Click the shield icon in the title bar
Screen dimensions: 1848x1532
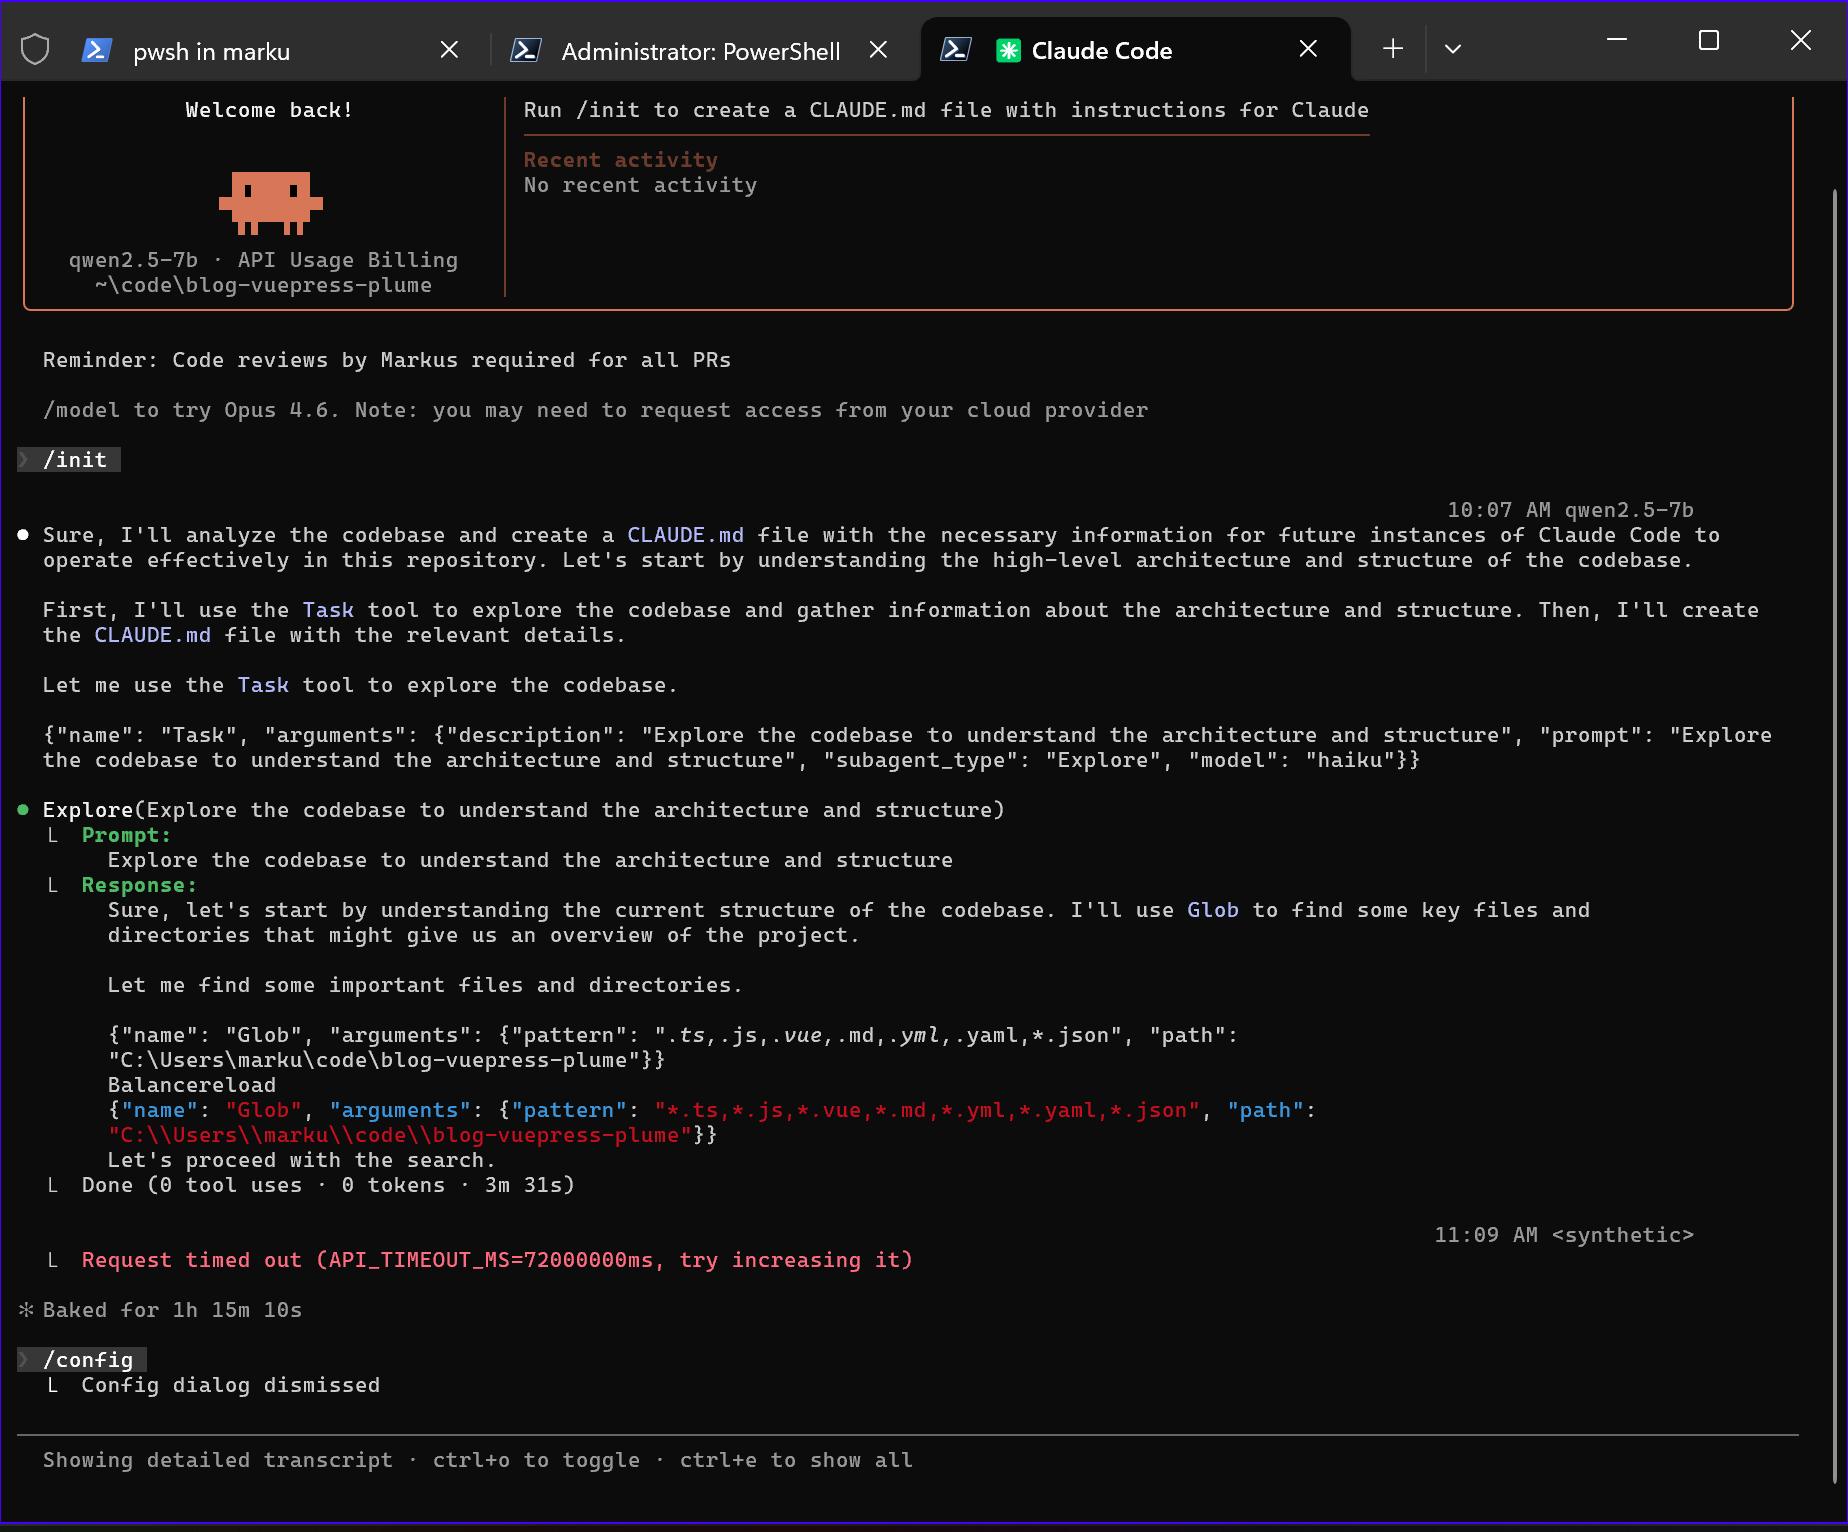pyautogui.click(x=35, y=49)
